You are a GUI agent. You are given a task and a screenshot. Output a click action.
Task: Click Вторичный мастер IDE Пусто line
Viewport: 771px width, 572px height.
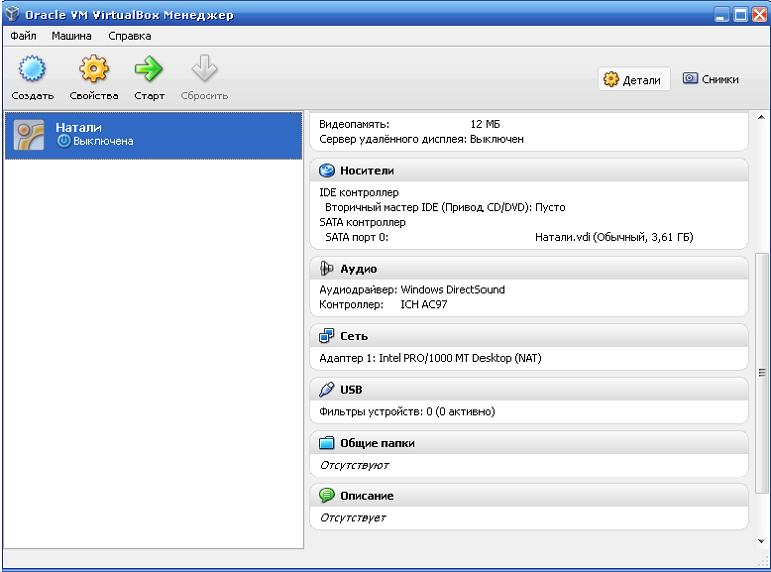pyautogui.click(x=445, y=207)
